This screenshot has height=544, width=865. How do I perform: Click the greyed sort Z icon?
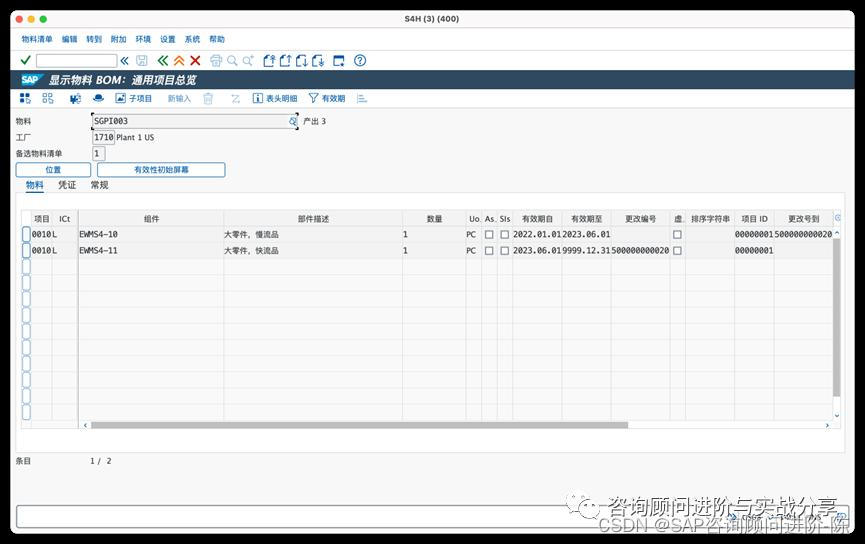pos(236,99)
